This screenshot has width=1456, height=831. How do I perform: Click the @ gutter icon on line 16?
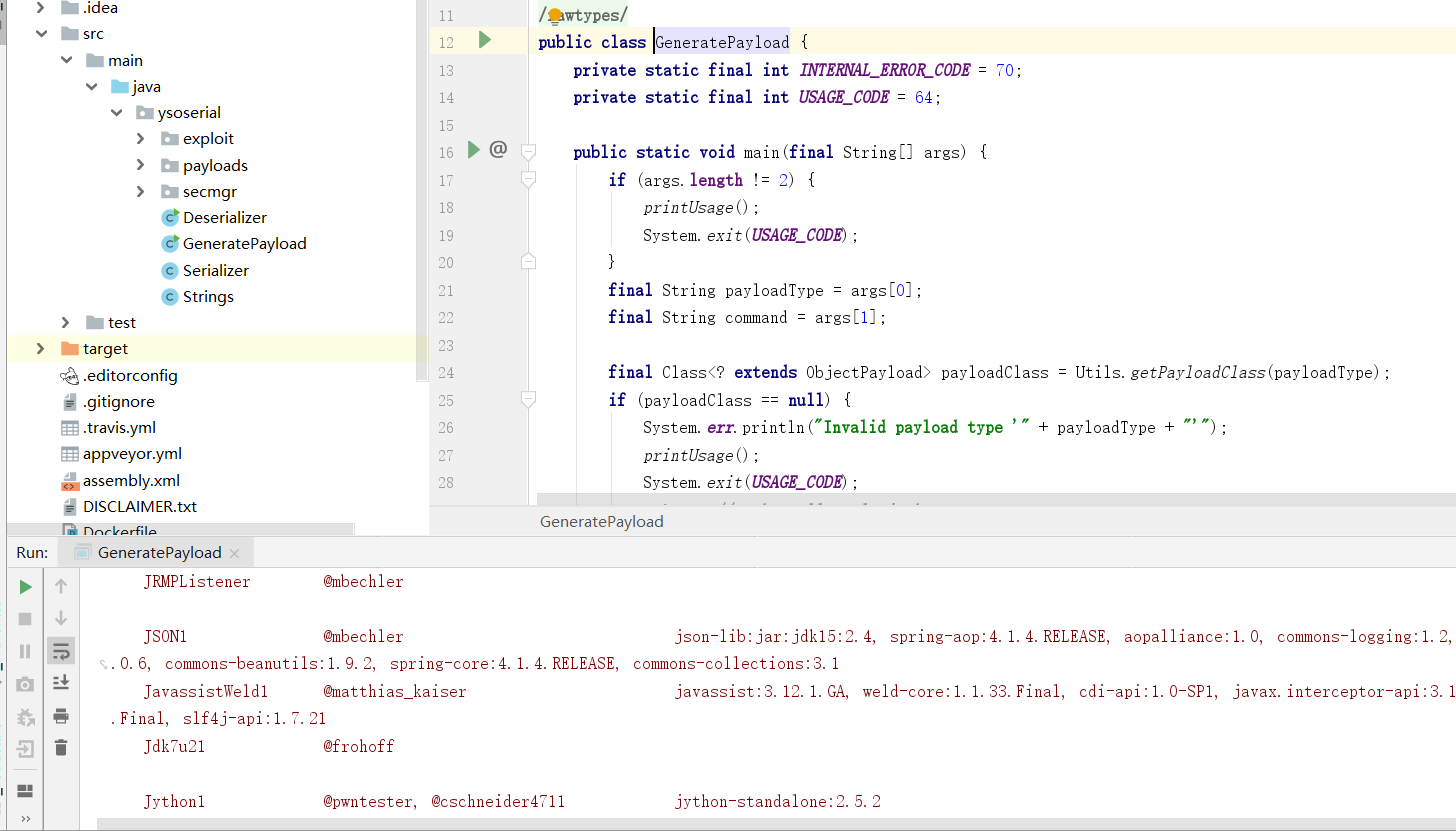(x=498, y=150)
